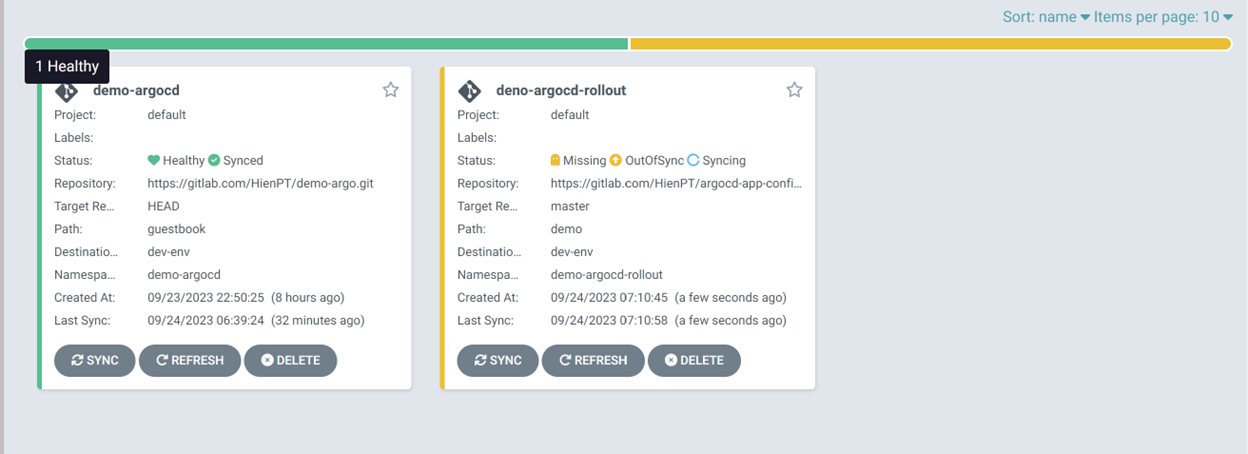The height and width of the screenshot is (454, 1248).
Task: Favorite the demo-argocd application with star
Action: click(x=391, y=90)
